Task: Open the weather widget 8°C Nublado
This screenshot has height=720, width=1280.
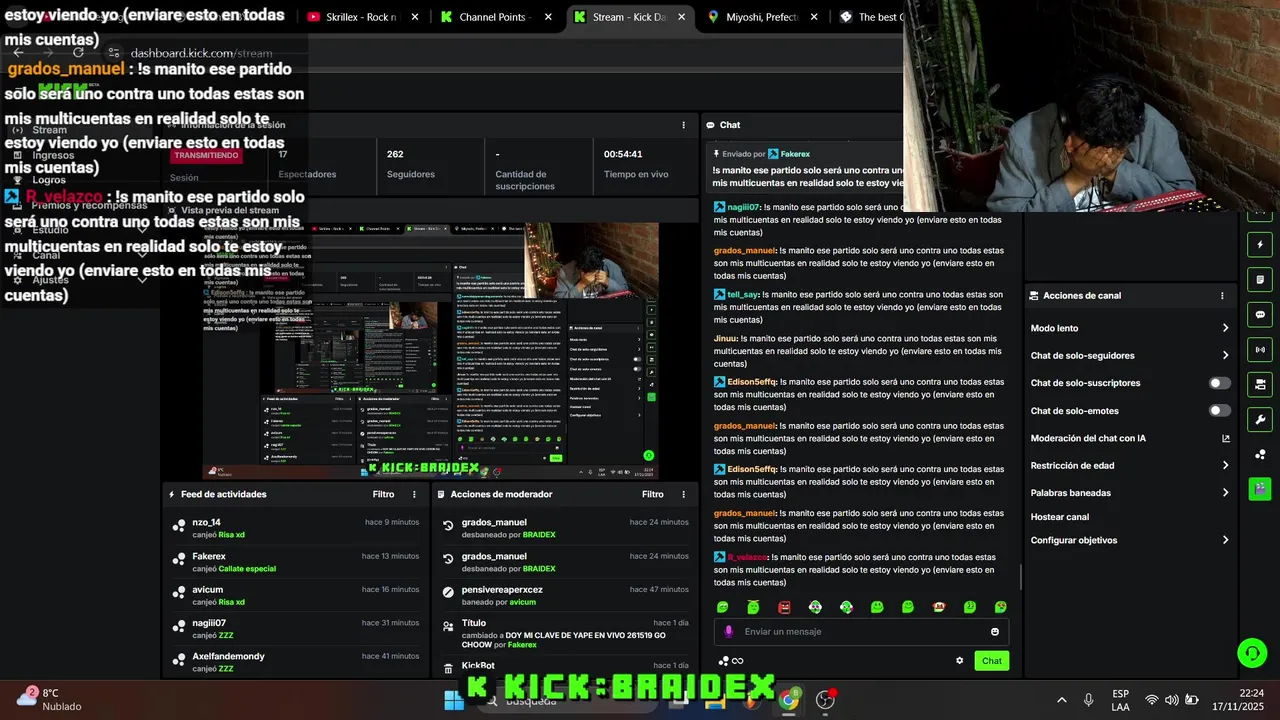Action: pyautogui.click(x=48, y=699)
